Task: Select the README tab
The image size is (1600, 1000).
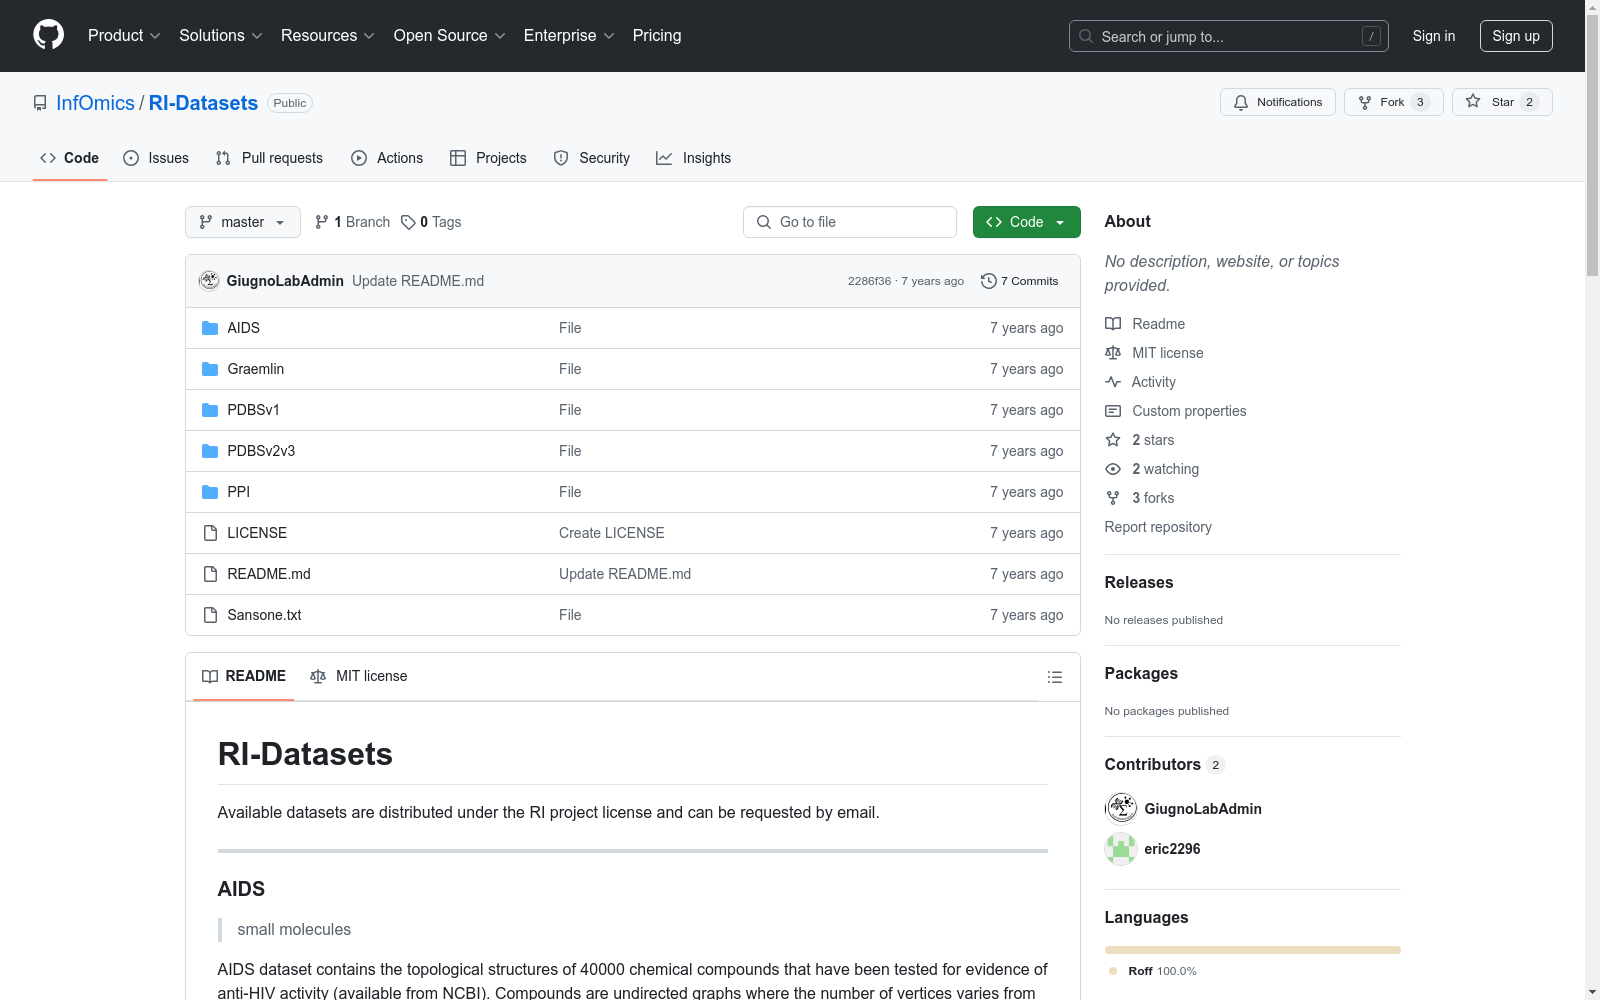Action: click(x=244, y=676)
